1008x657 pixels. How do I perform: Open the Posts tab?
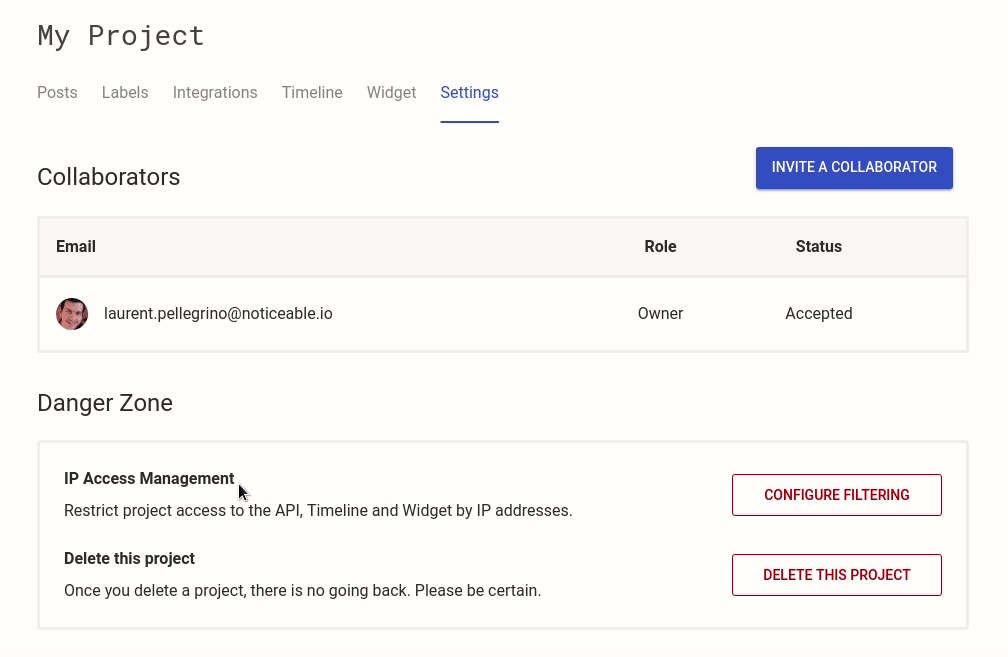tap(57, 93)
